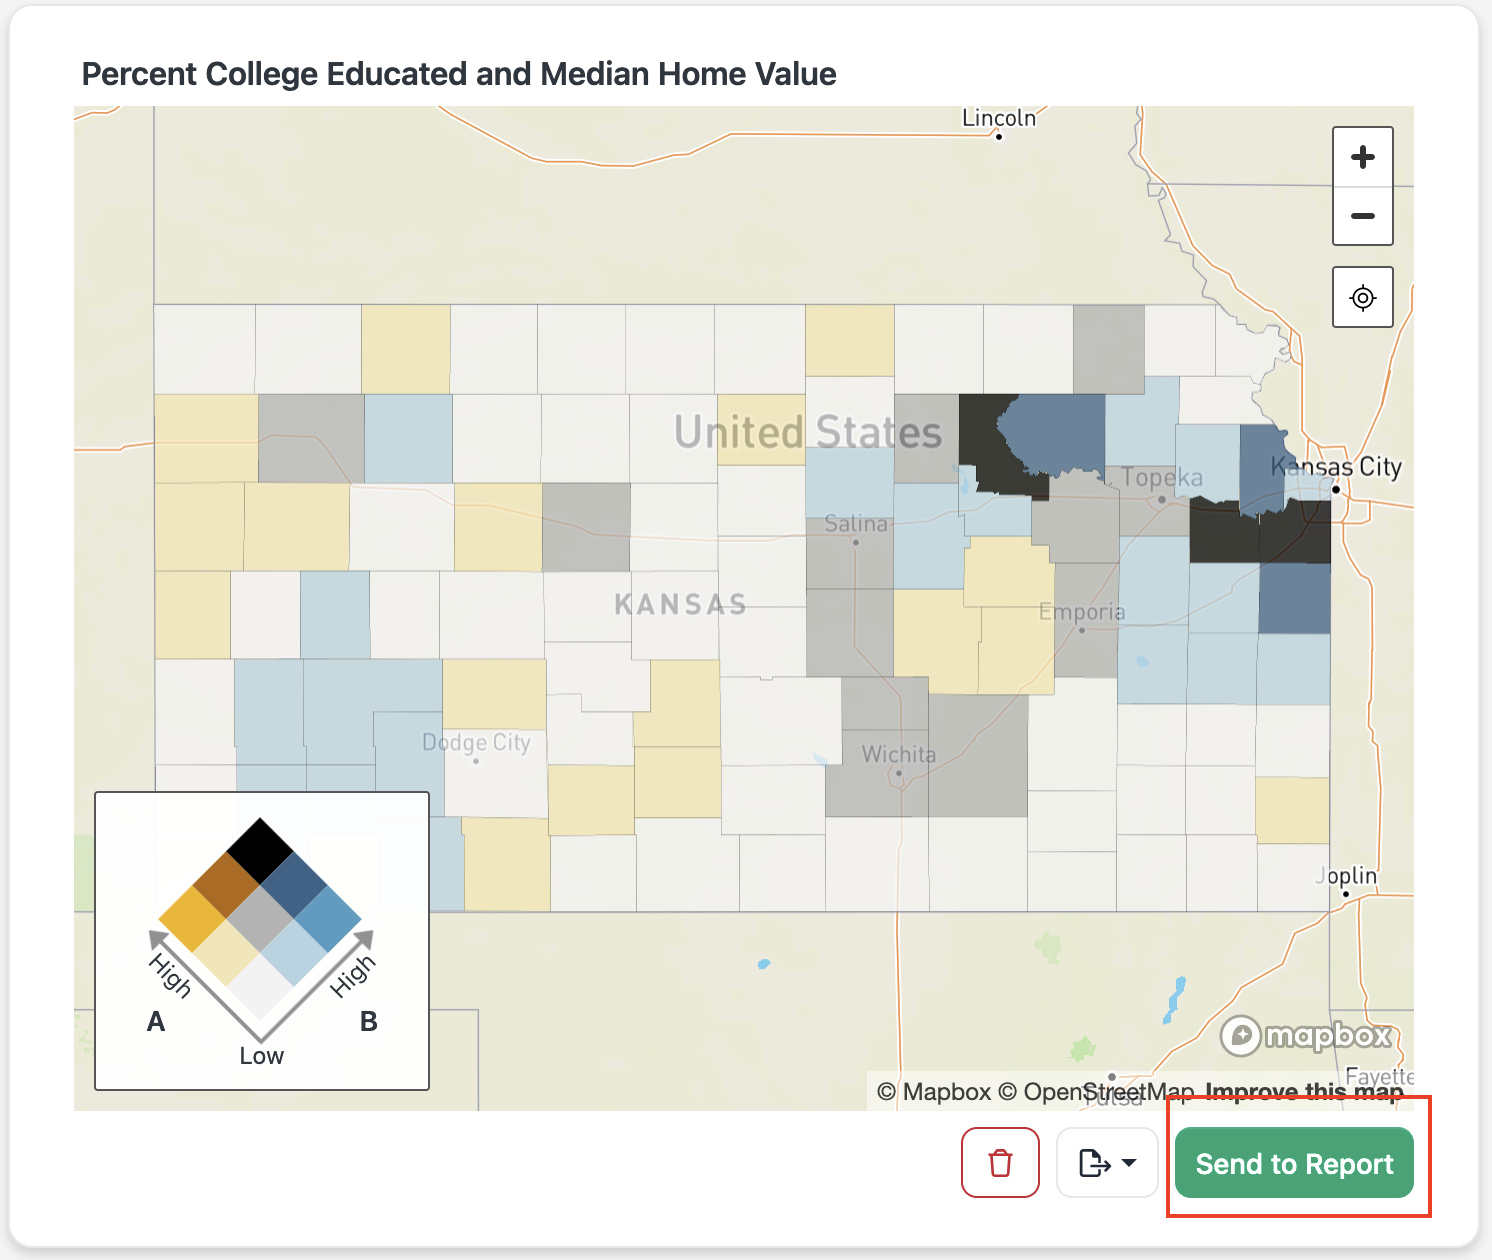The image size is (1492, 1260).
Task: Click the red trash delete button
Action: pyautogui.click(x=1000, y=1162)
